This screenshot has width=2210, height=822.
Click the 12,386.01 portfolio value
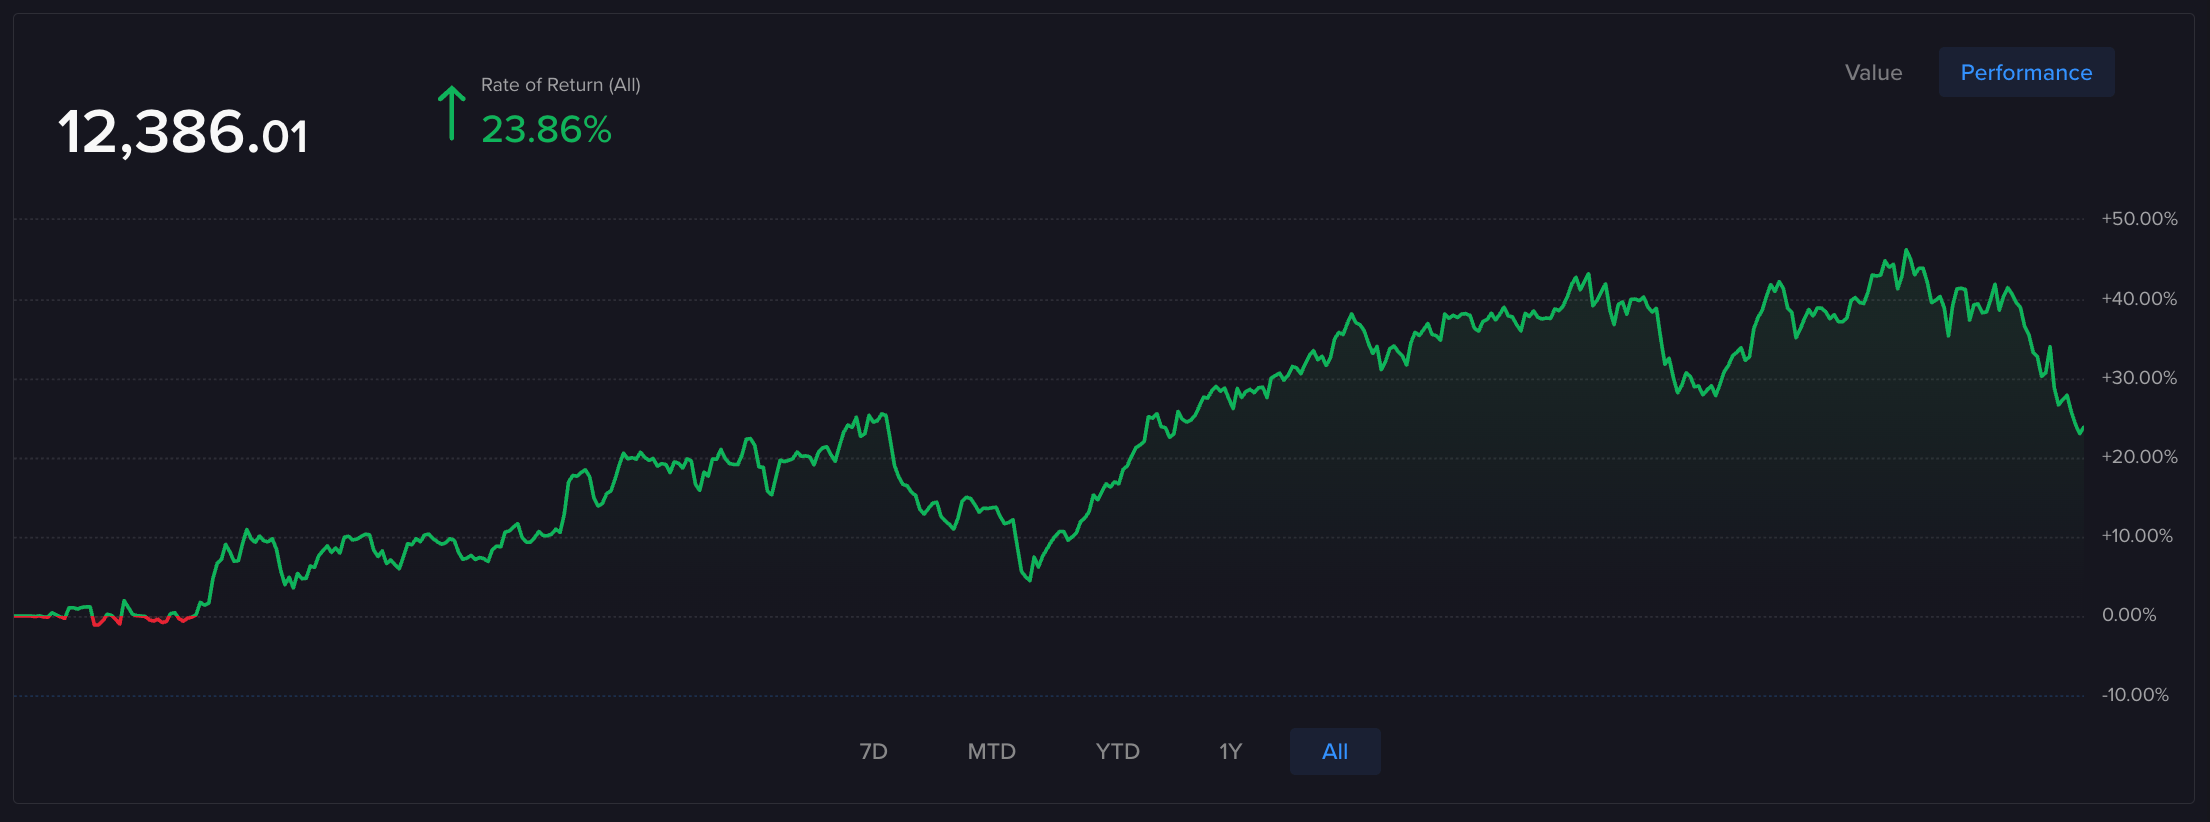click(x=183, y=132)
